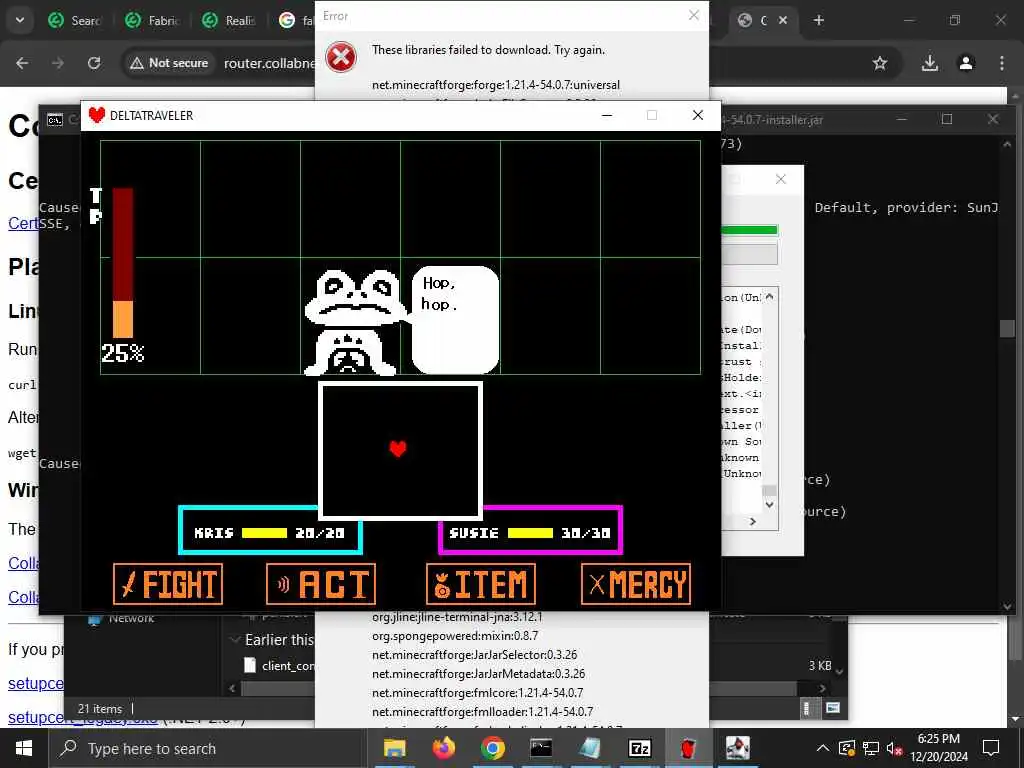Select the FIGHT command in DELTATRAVELER

coord(168,584)
